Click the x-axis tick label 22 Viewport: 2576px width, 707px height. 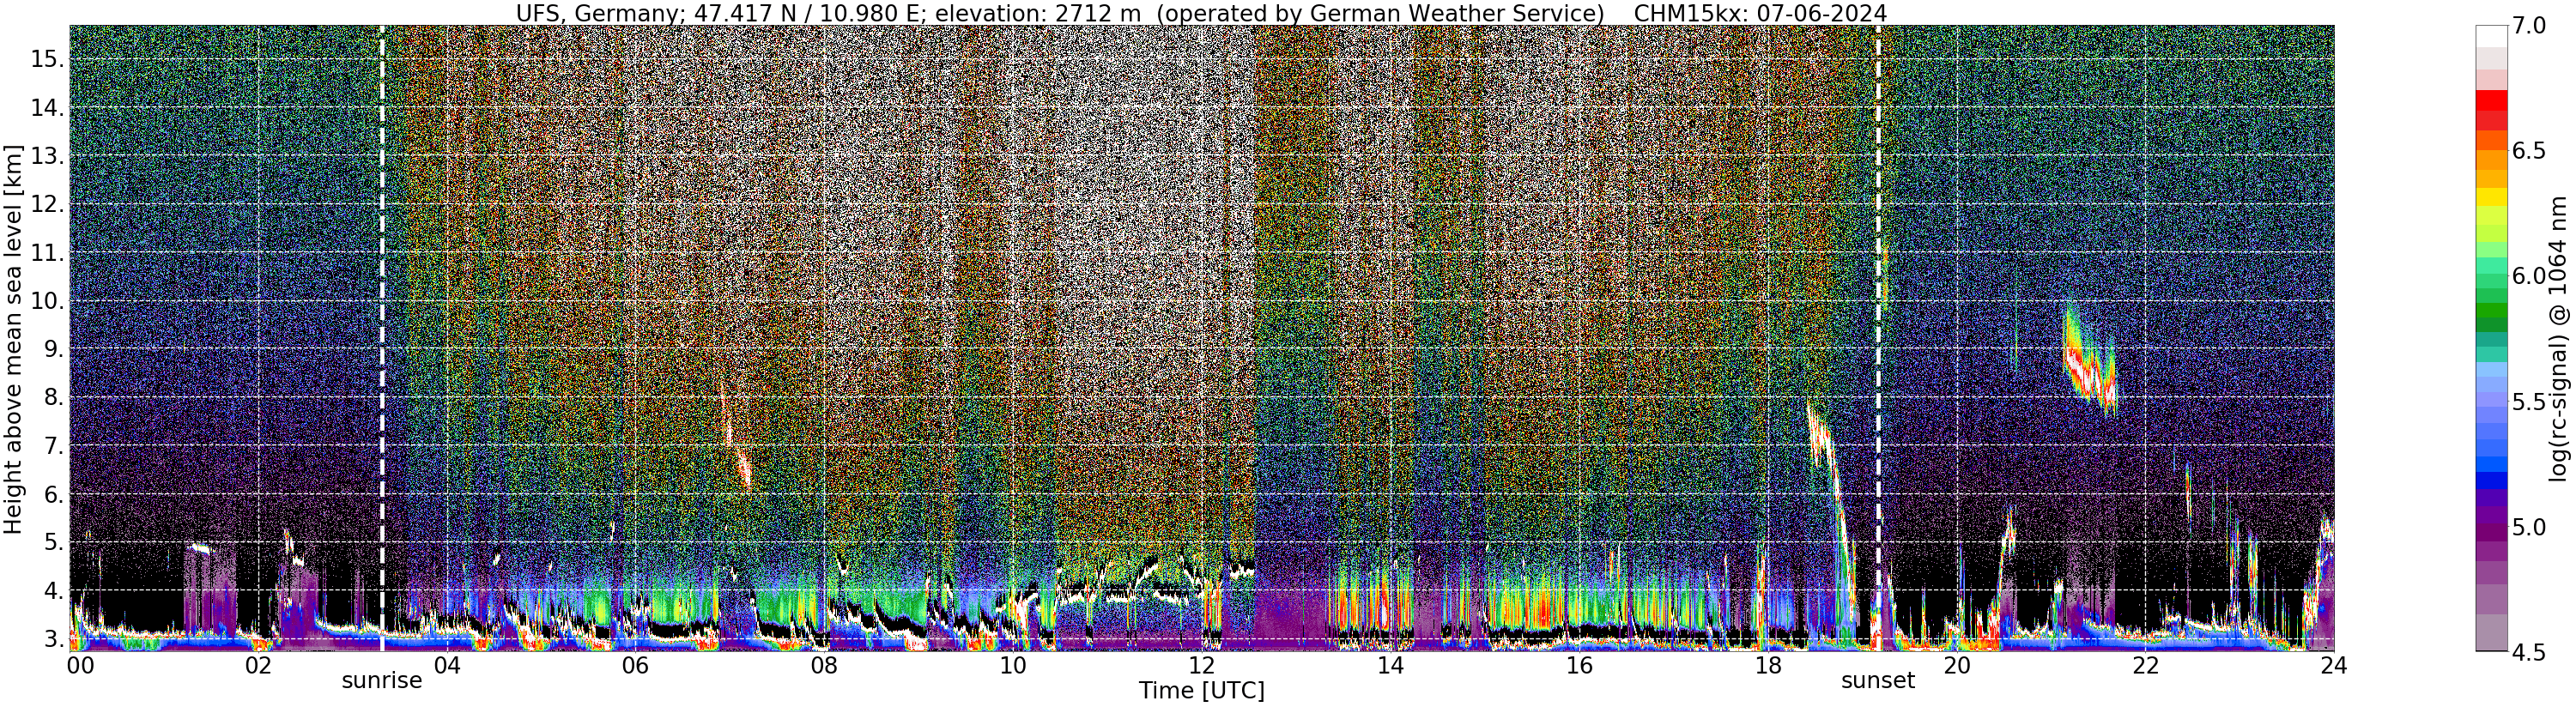[x=2144, y=666]
